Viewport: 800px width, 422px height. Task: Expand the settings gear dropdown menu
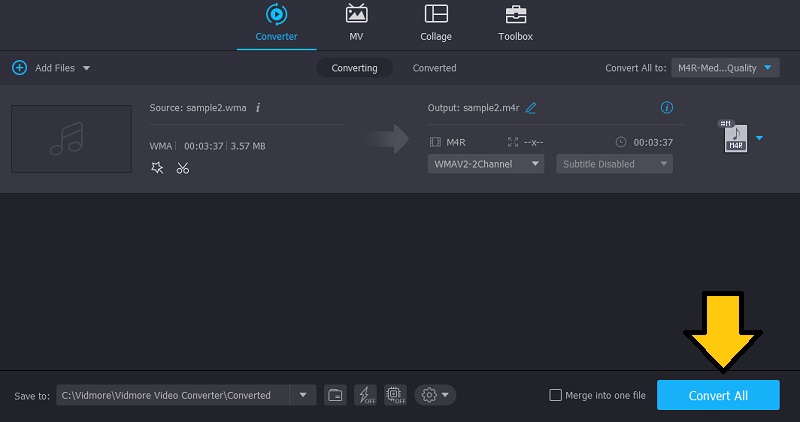[x=435, y=395]
